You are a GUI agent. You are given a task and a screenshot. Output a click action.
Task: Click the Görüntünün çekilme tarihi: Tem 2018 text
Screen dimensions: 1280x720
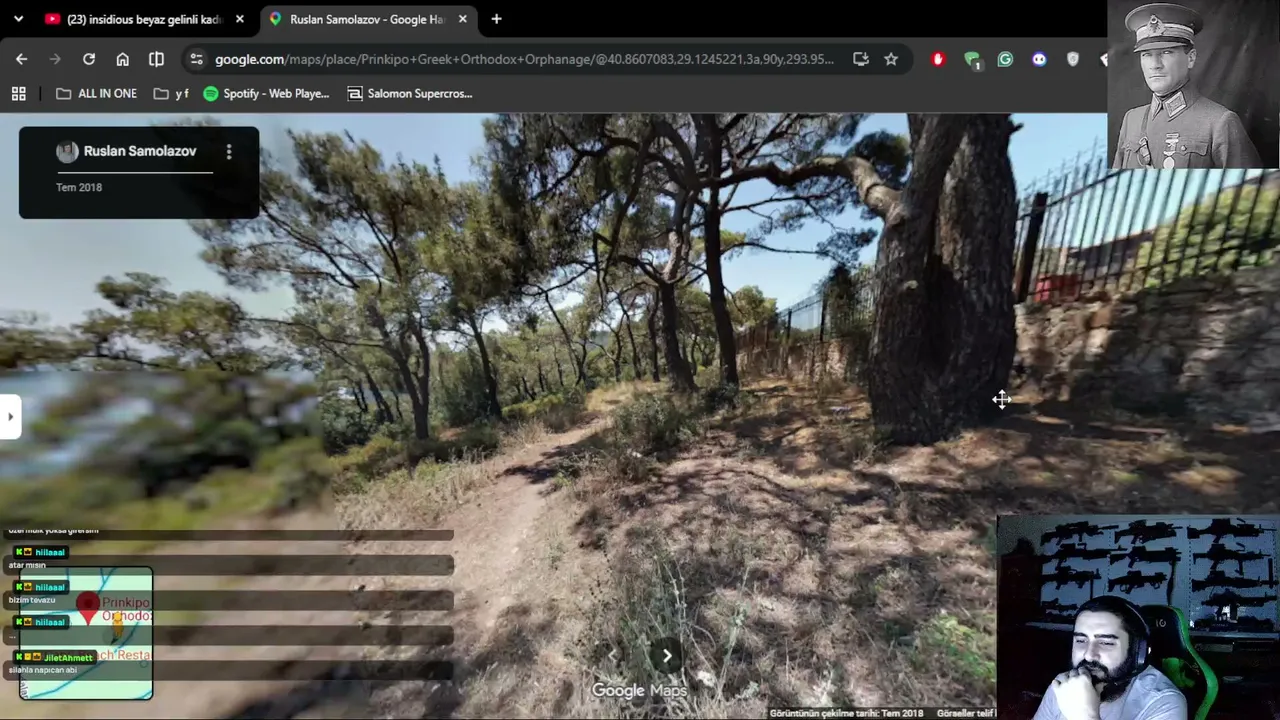click(x=847, y=713)
